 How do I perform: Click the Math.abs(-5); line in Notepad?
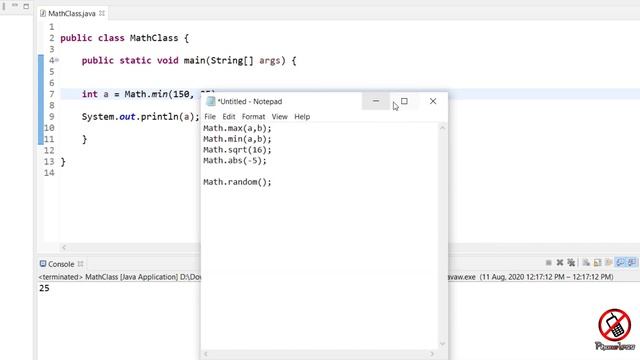coord(235,160)
